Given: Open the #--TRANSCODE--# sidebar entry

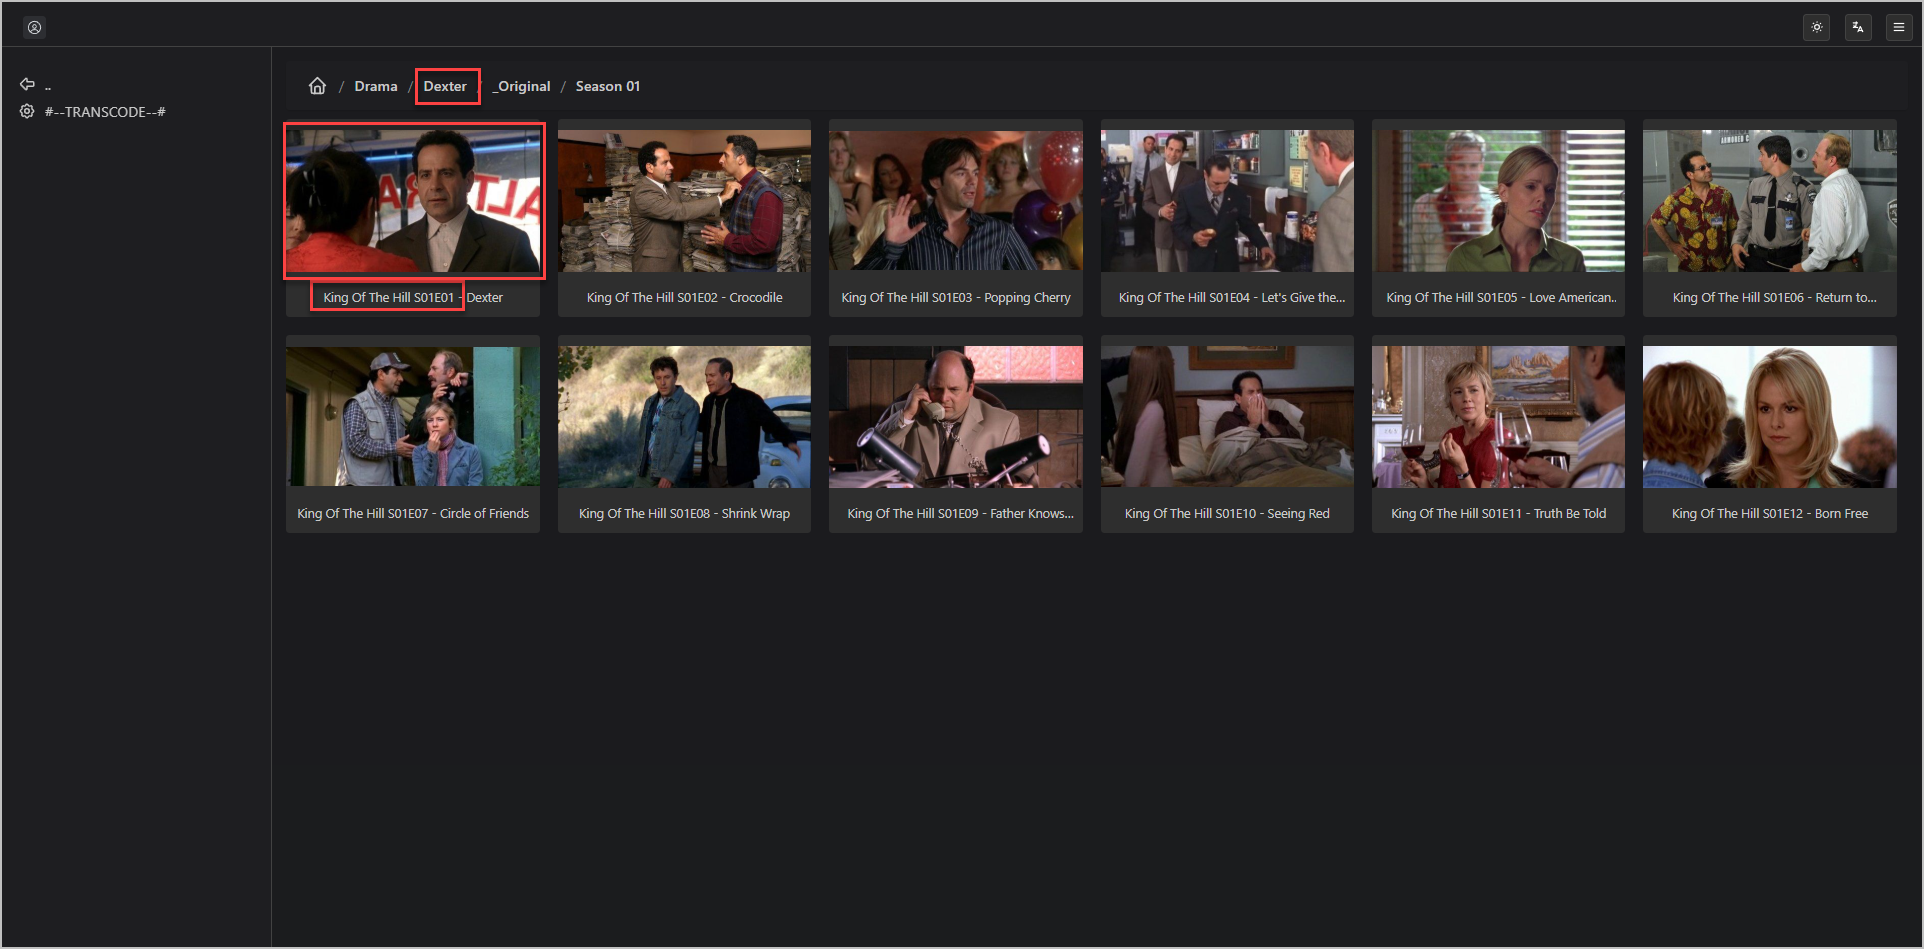Looking at the screenshot, I should [105, 112].
